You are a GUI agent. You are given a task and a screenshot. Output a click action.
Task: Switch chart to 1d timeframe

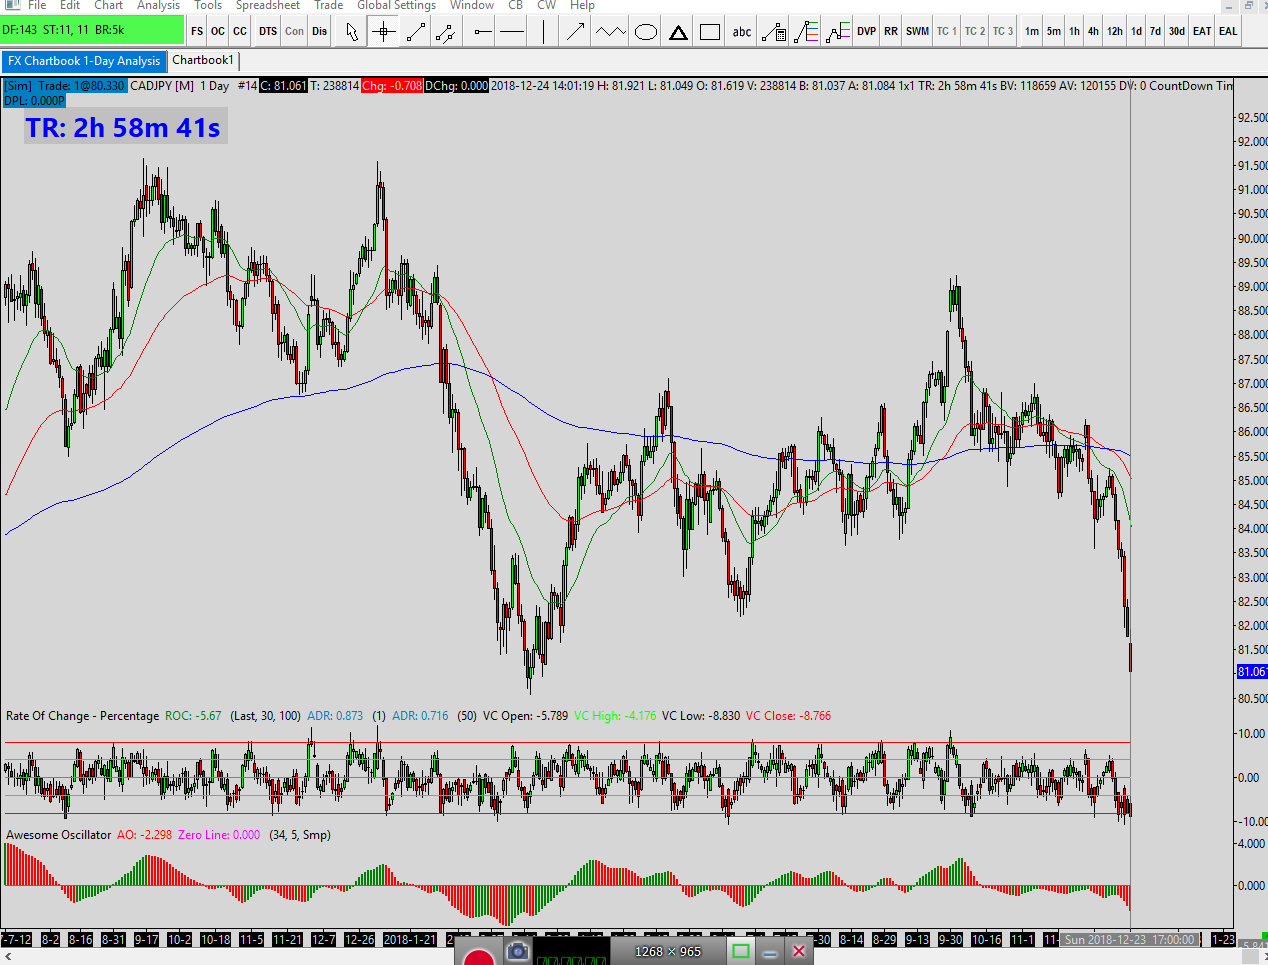[x=1136, y=32]
